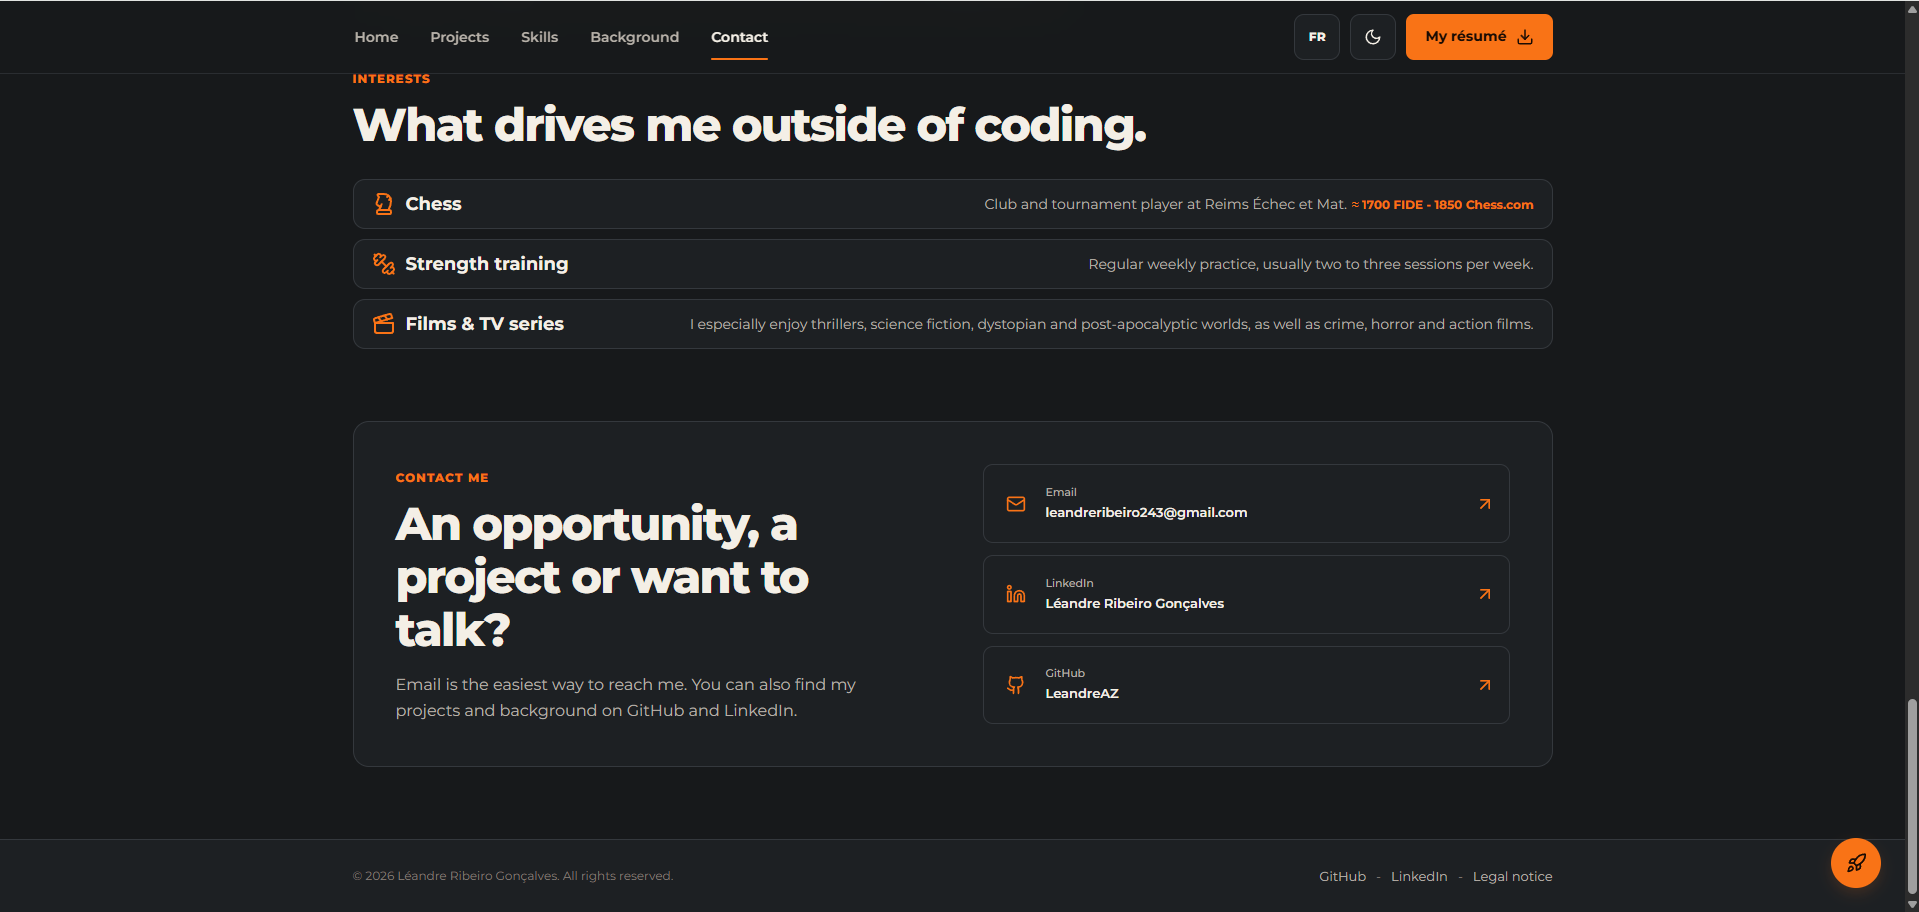Click the footer GitHub link
The width and height of the screenshot is (1919, 912).
1342,877
